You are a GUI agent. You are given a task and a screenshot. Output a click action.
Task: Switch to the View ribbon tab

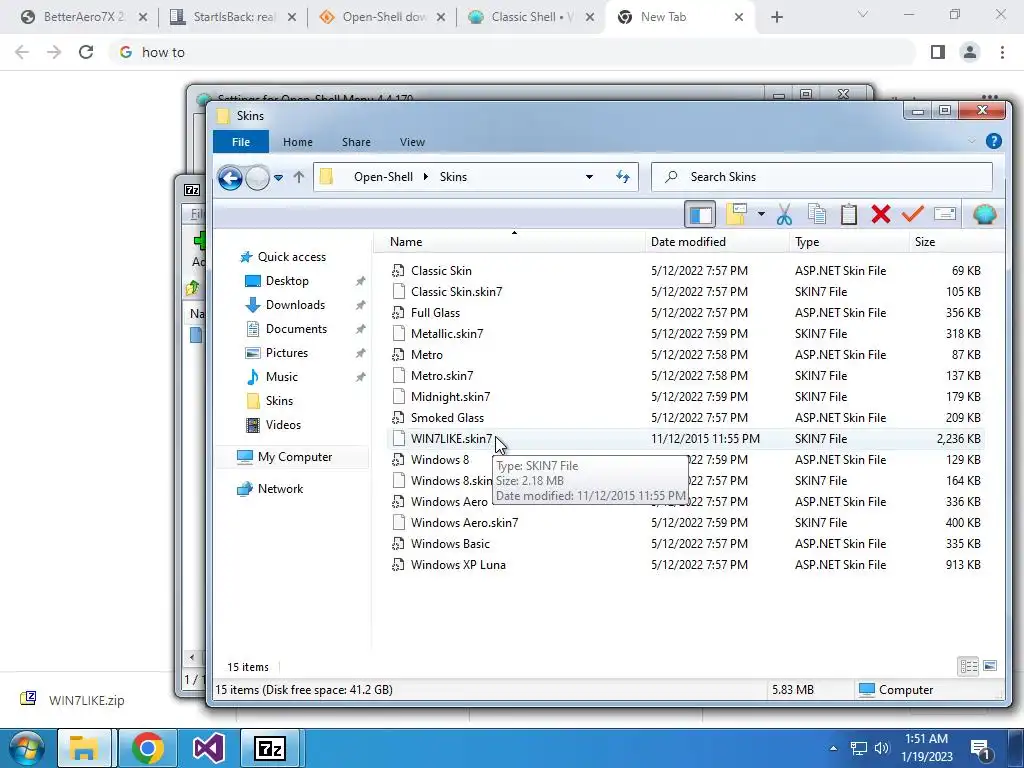412,142
